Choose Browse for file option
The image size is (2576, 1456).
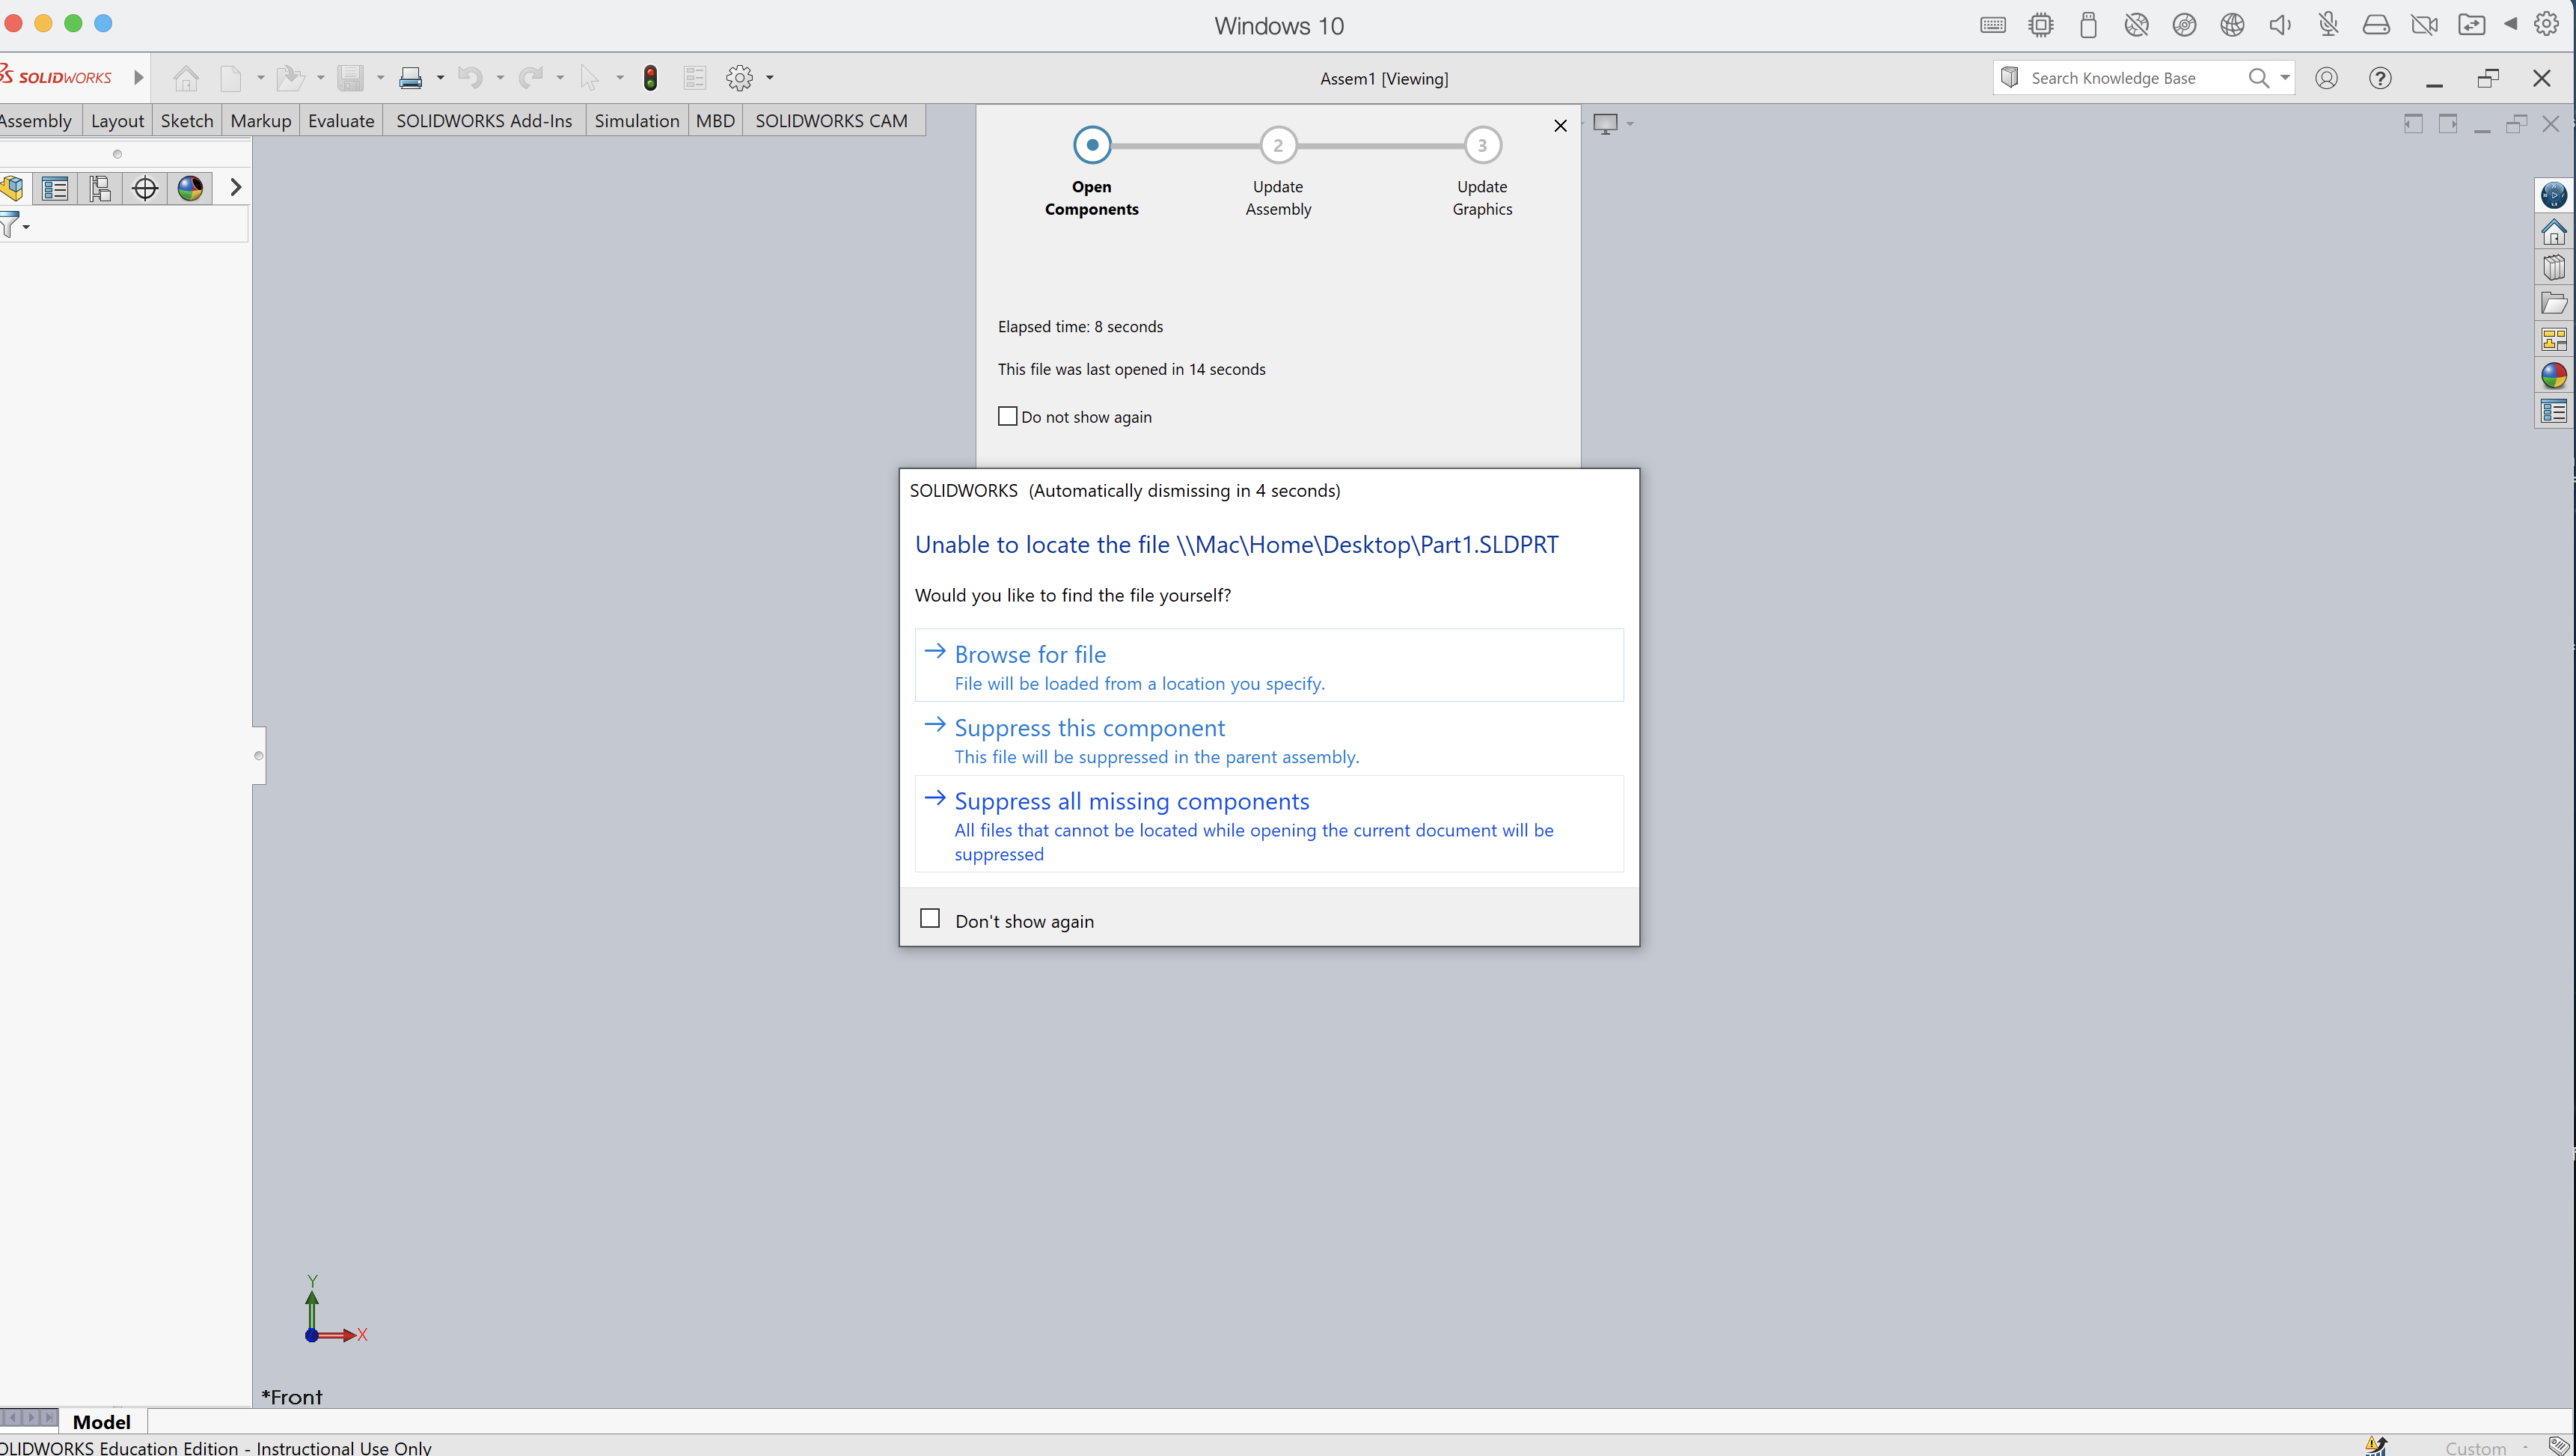[x=1269, y=666]
